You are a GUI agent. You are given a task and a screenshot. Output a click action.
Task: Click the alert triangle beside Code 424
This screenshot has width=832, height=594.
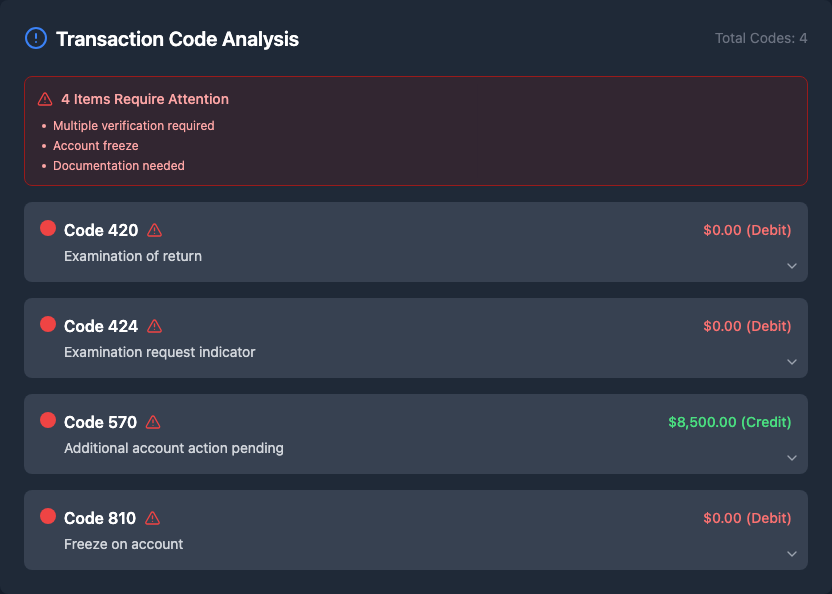coord(154,326)
